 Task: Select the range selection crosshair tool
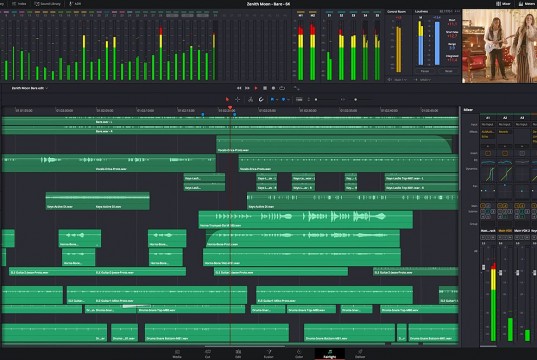click(238, 99)
